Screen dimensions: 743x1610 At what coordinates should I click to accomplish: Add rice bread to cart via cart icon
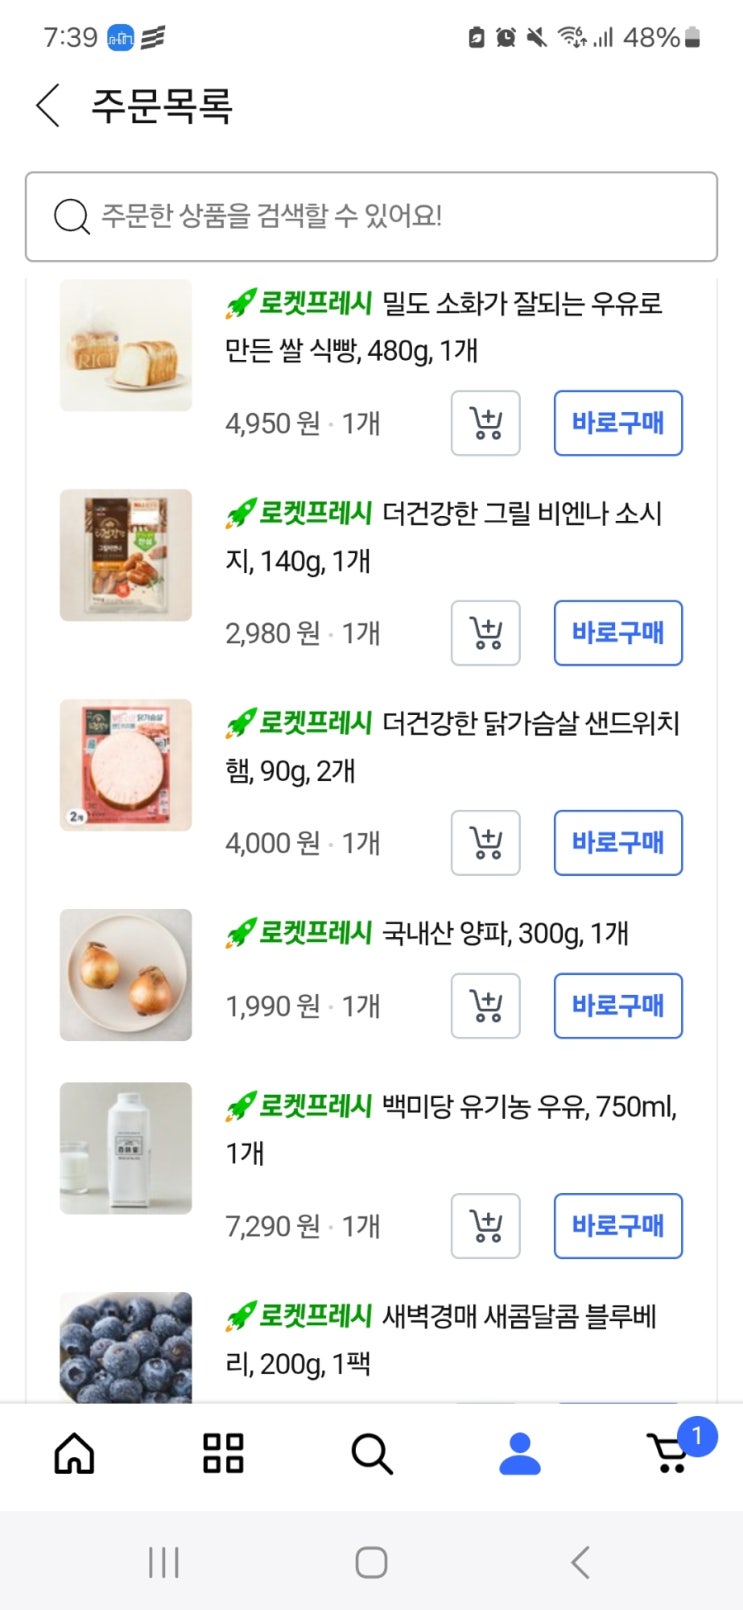pos(486,423)
